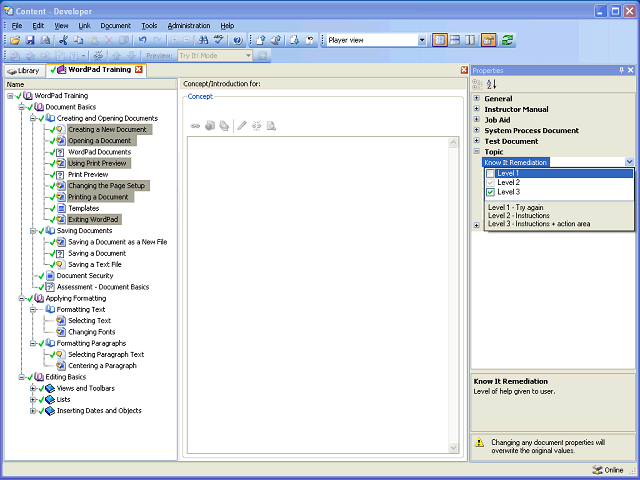Click the Create link icon in Concept pane
The image size is (640, 480).
(x=196, y=126)
